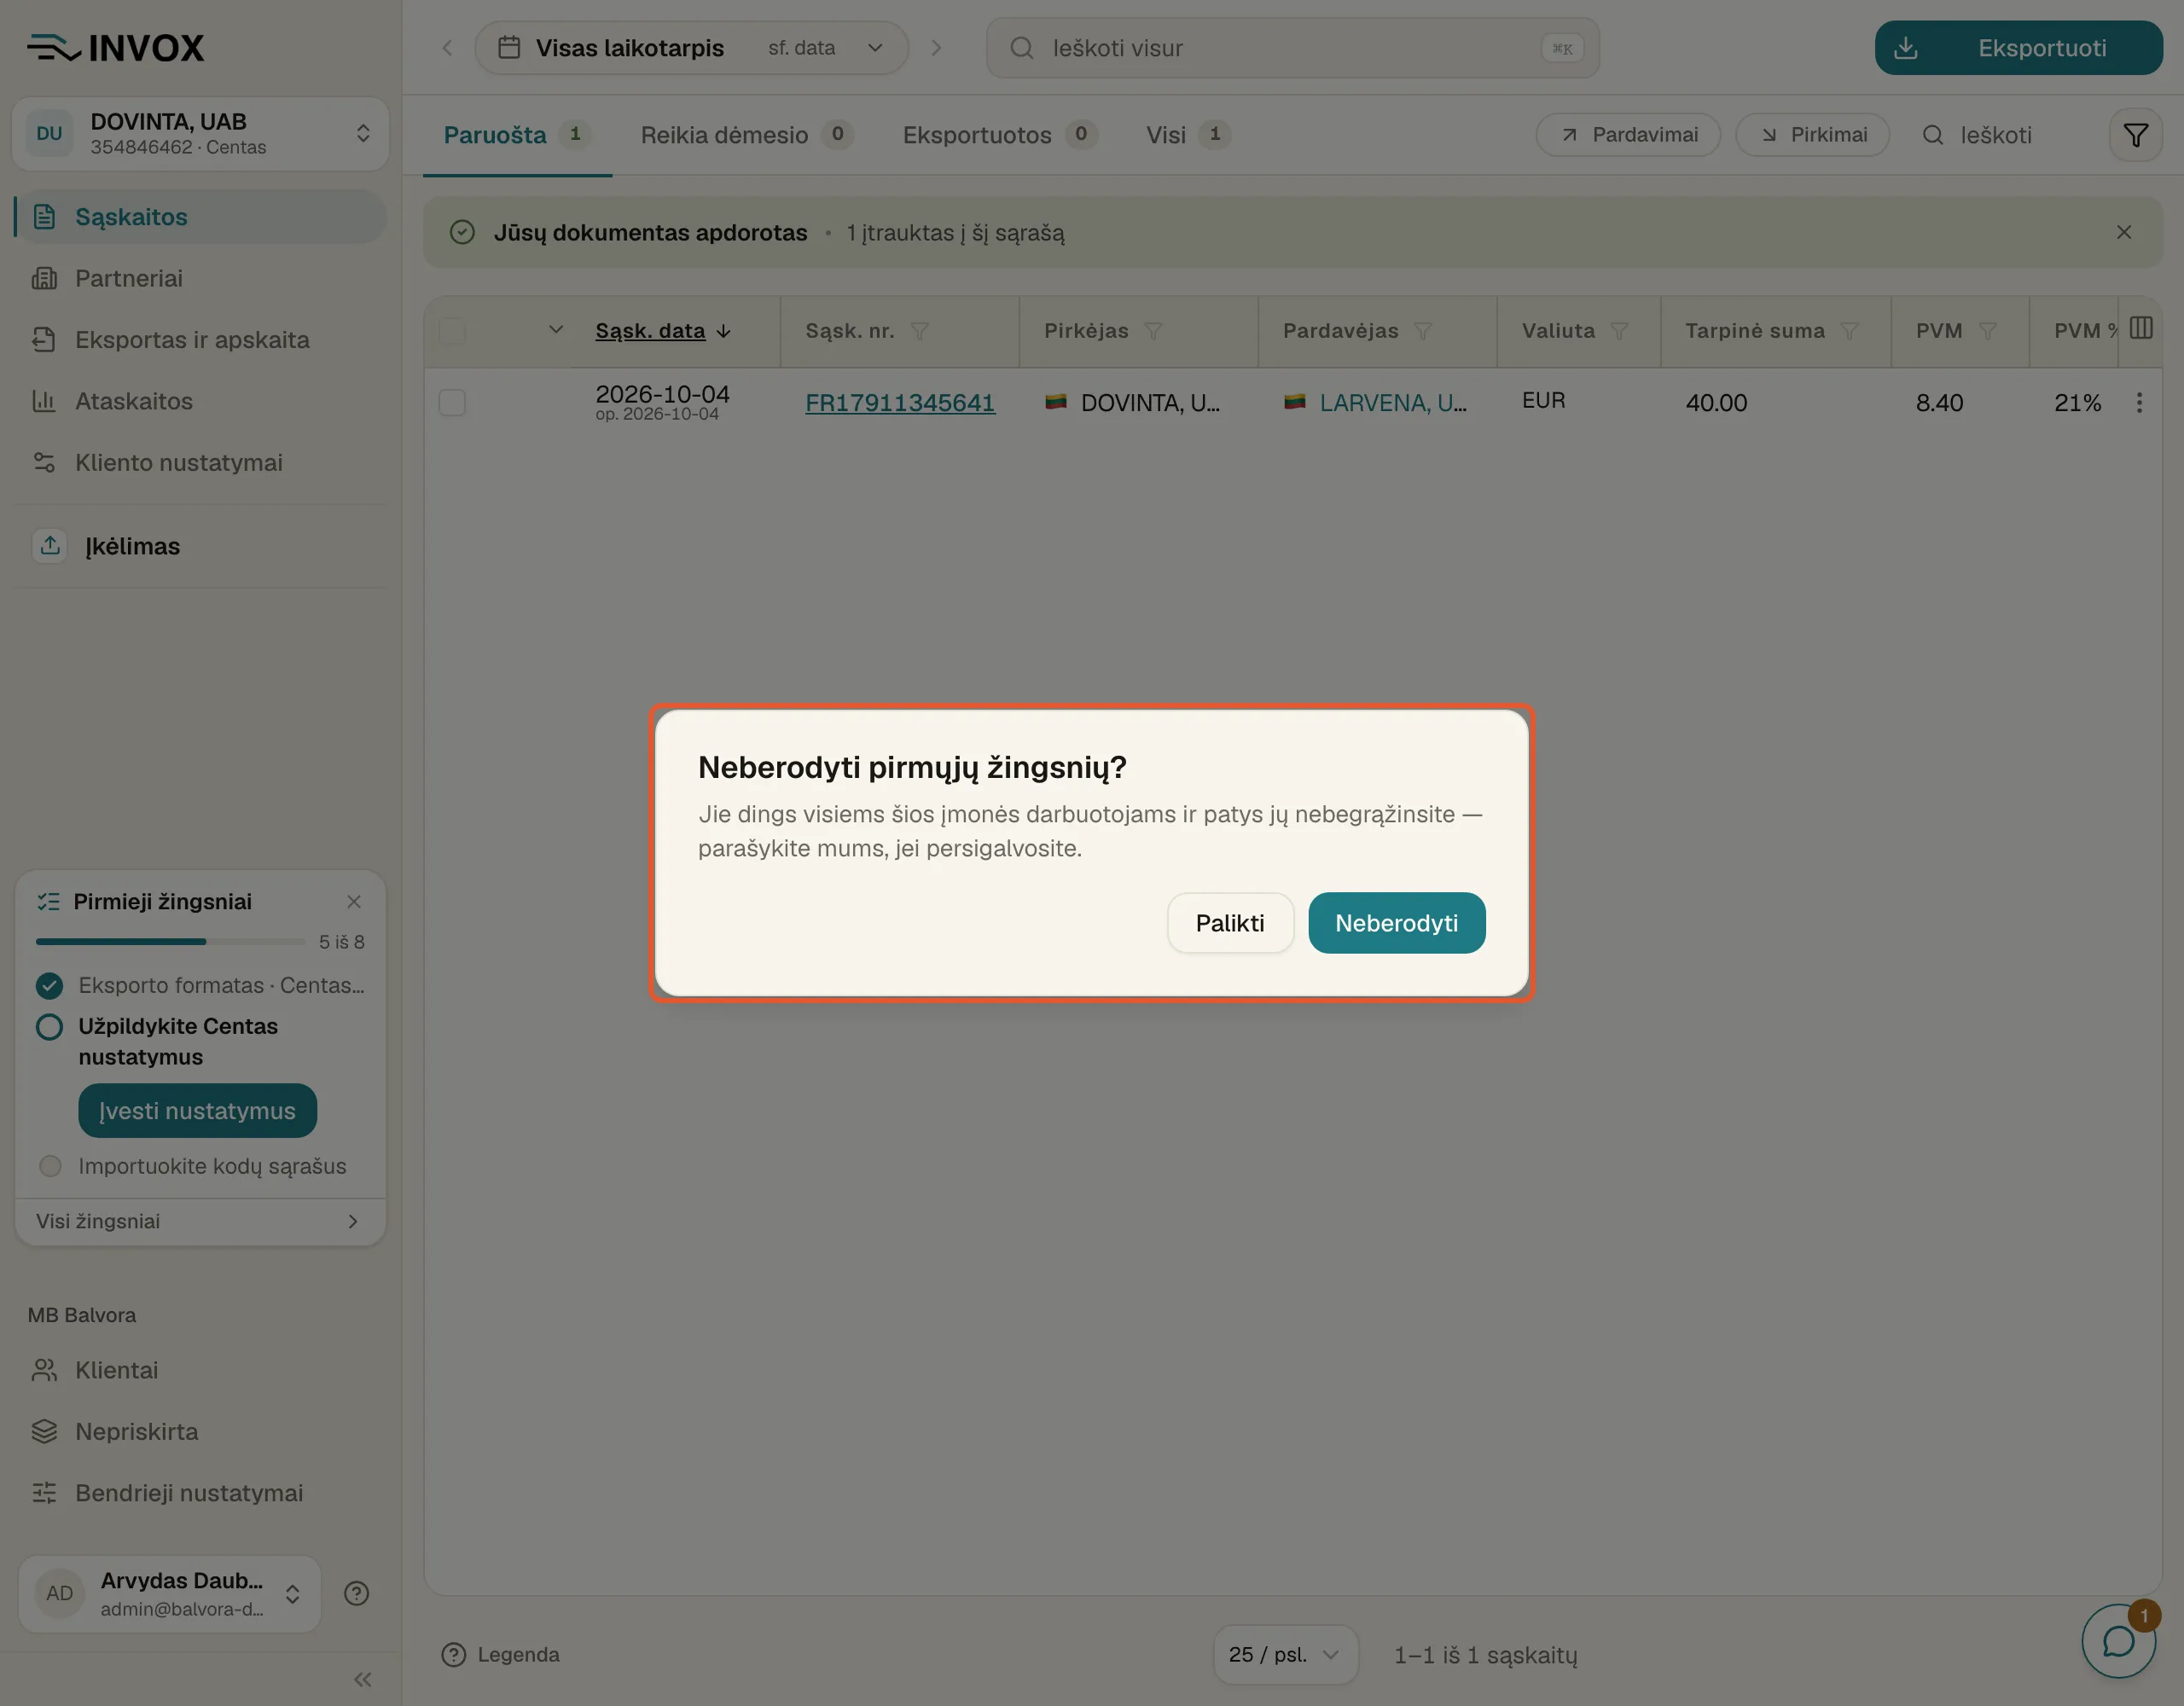Open the row actions three-dot menu

click(x=2139, y=403)
